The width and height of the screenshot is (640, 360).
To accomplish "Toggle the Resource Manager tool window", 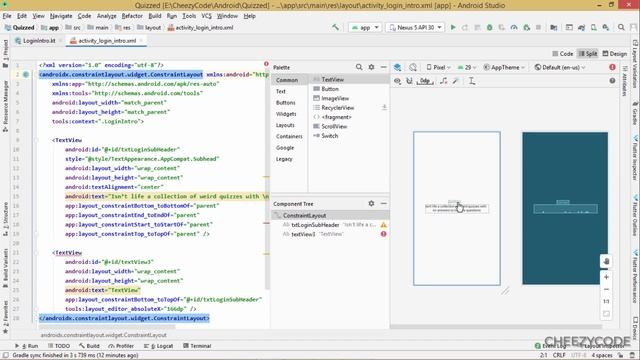I will point(5,106).
